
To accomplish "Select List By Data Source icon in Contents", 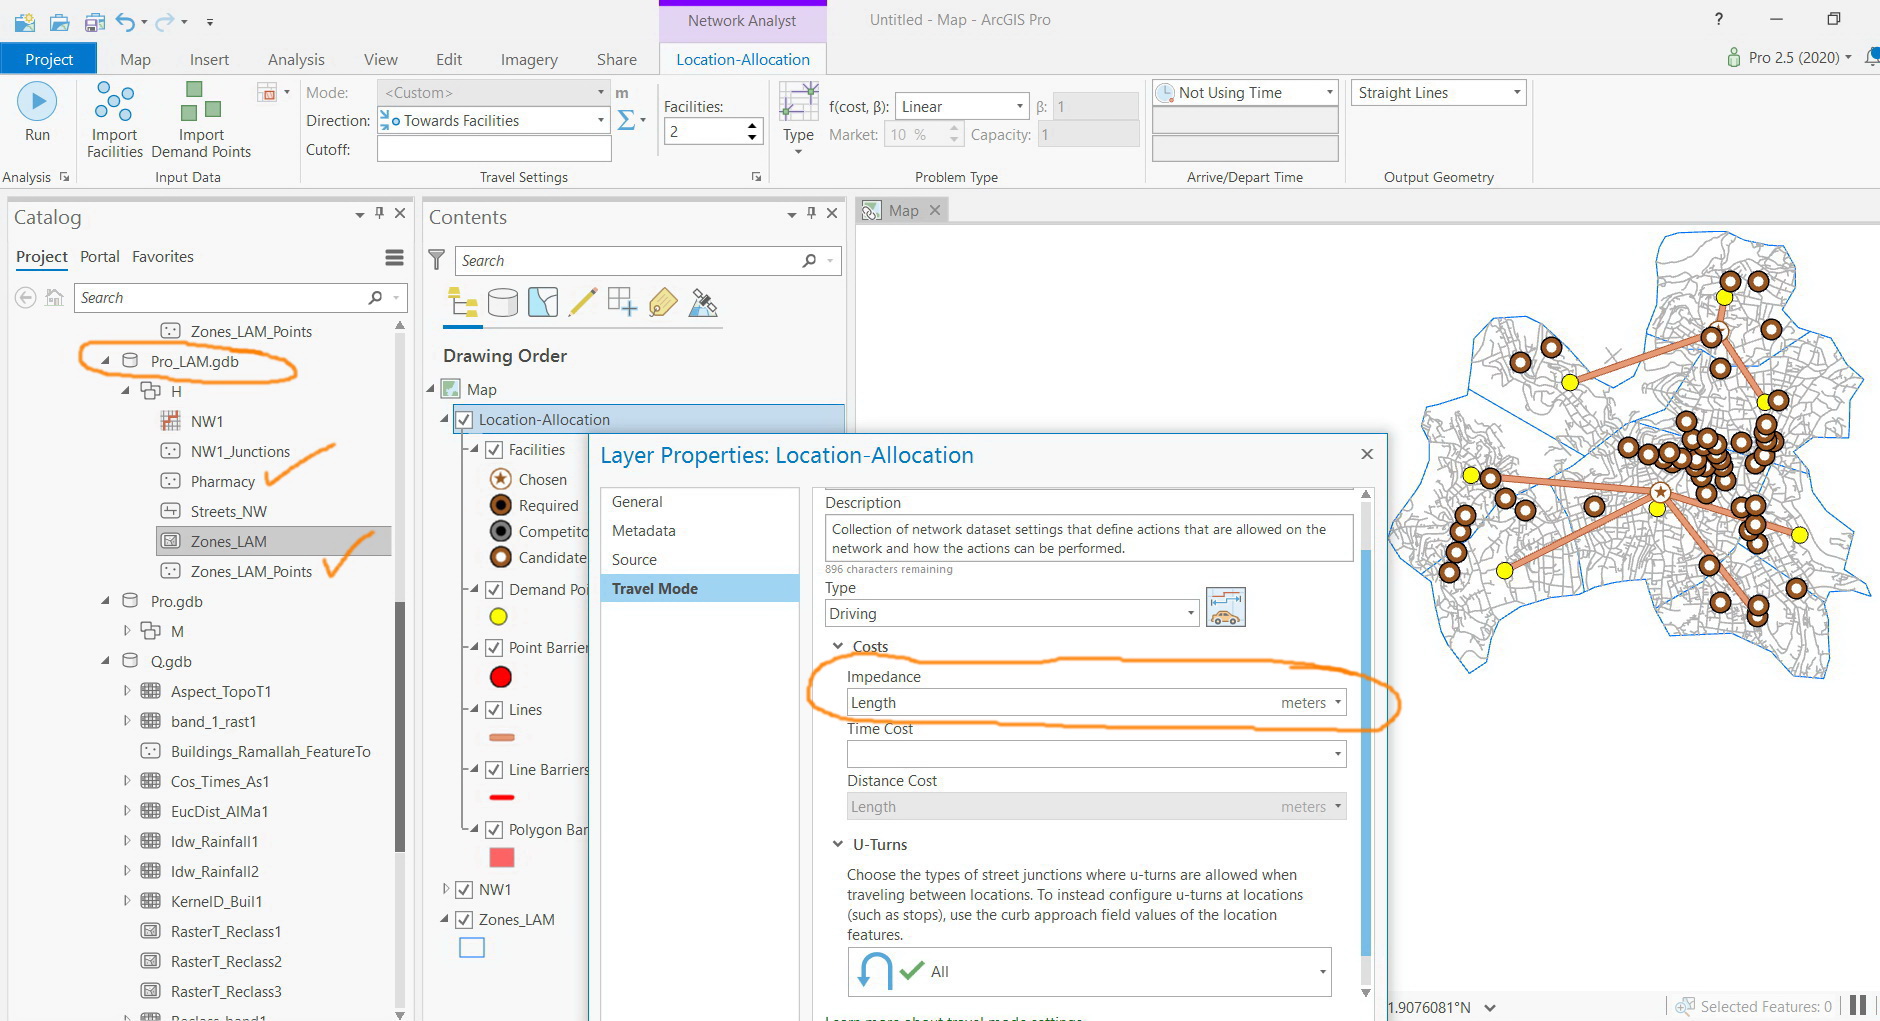I will pos(503,302).
